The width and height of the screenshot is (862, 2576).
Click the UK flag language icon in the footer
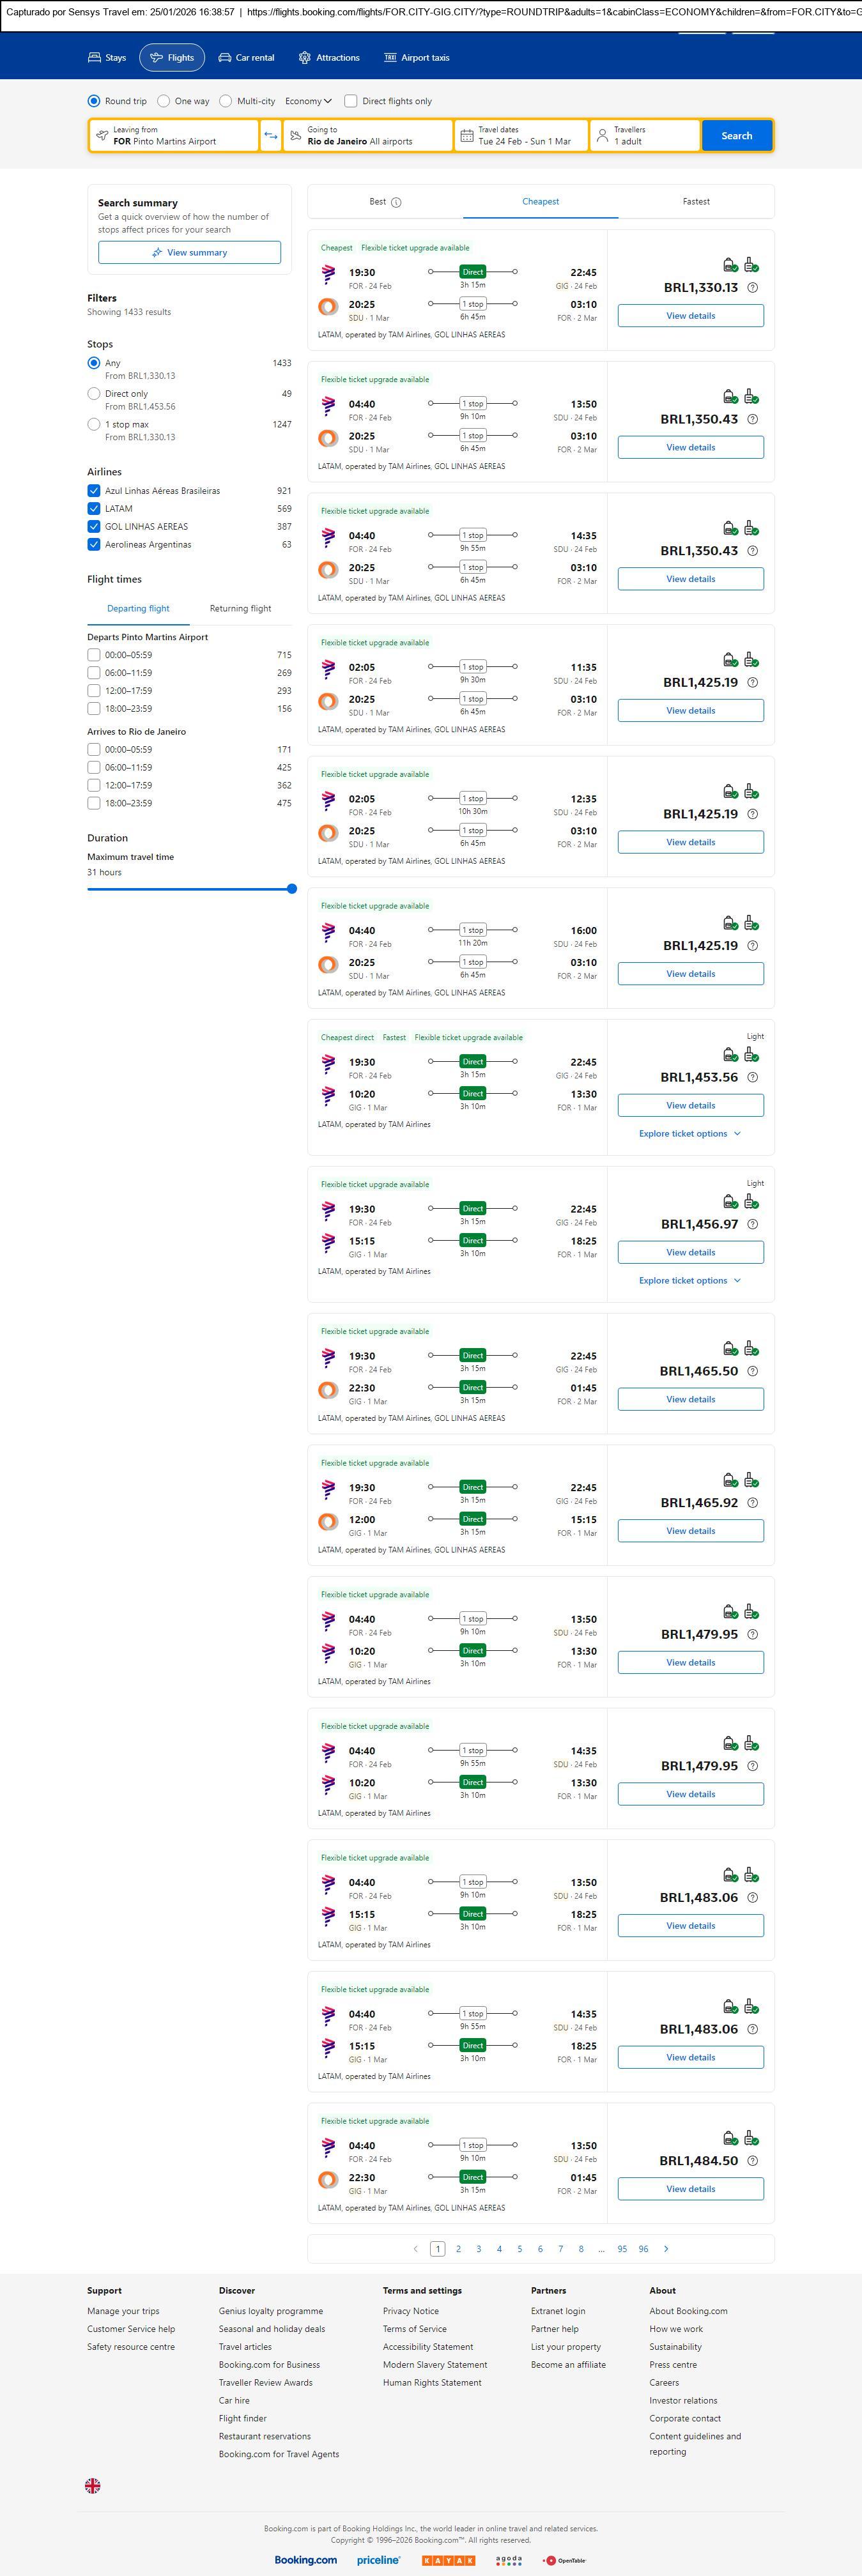(93, 2485)
